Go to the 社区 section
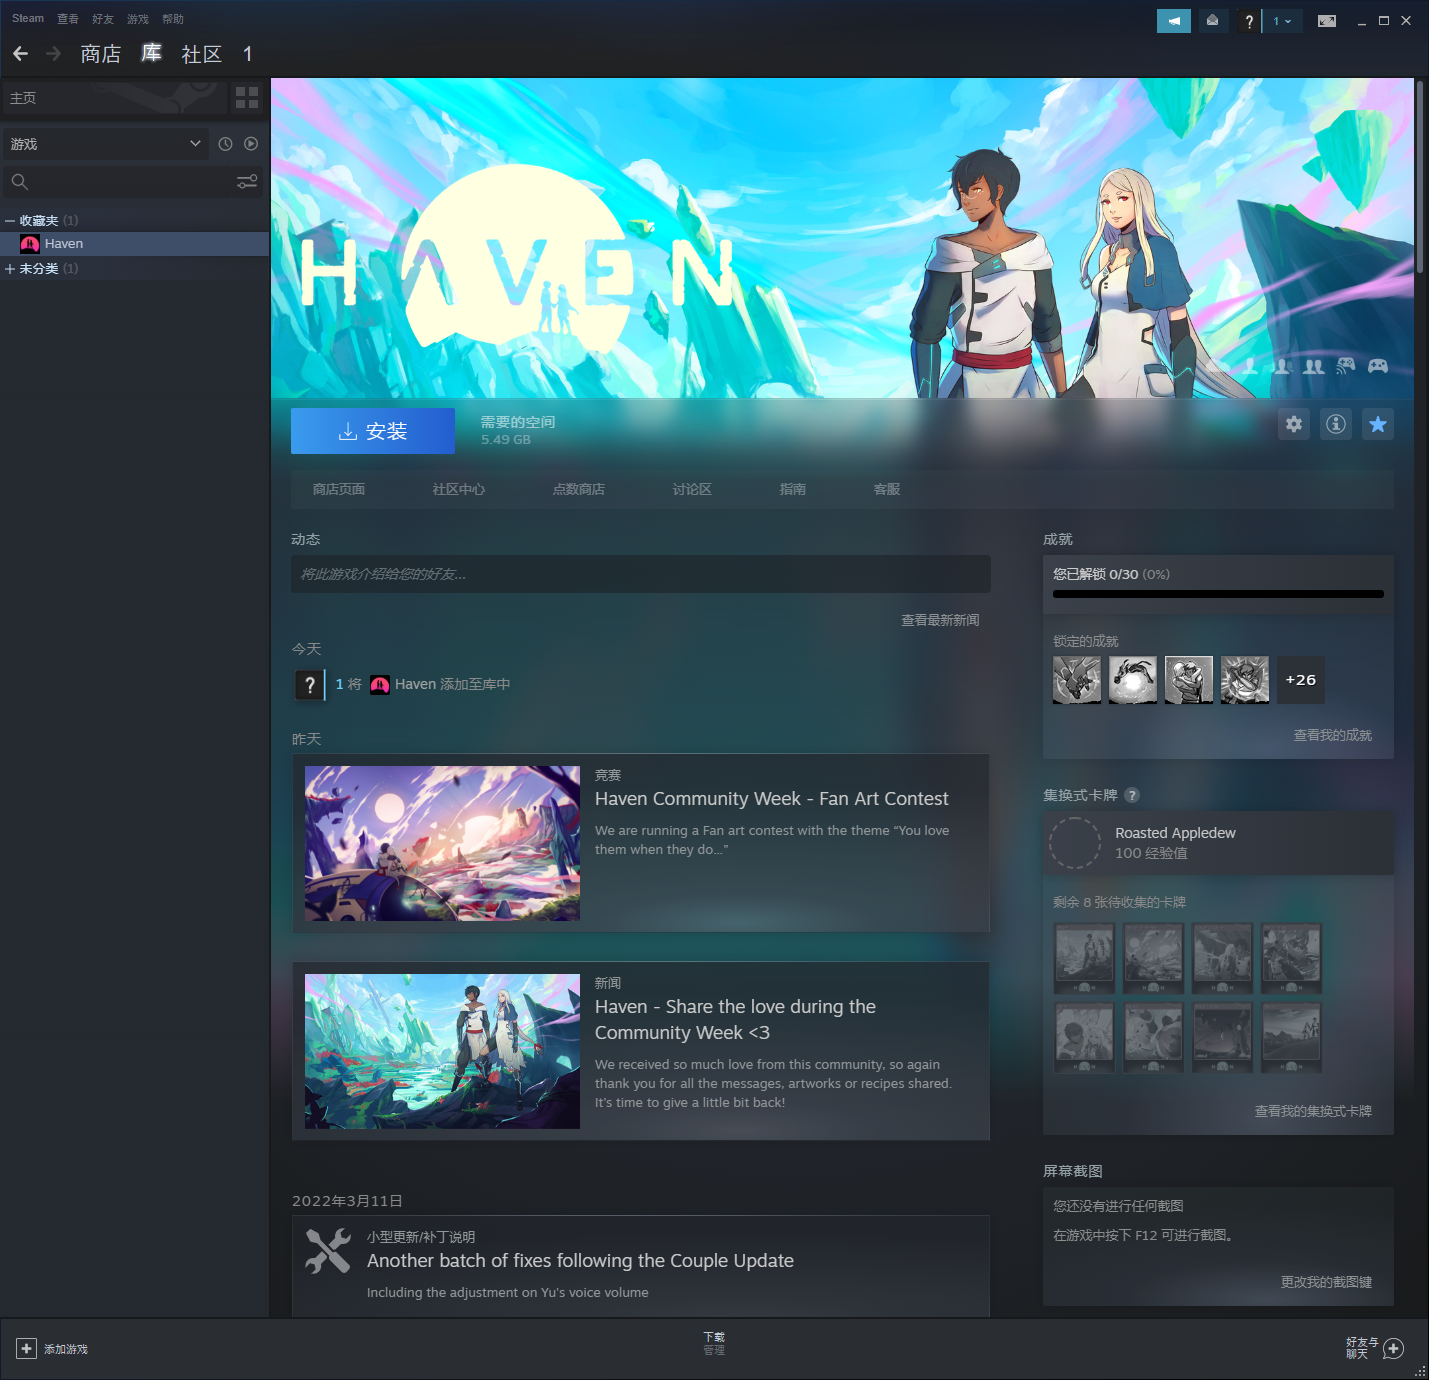This screenshot has width=1429, height=1380. pos(202,54)
